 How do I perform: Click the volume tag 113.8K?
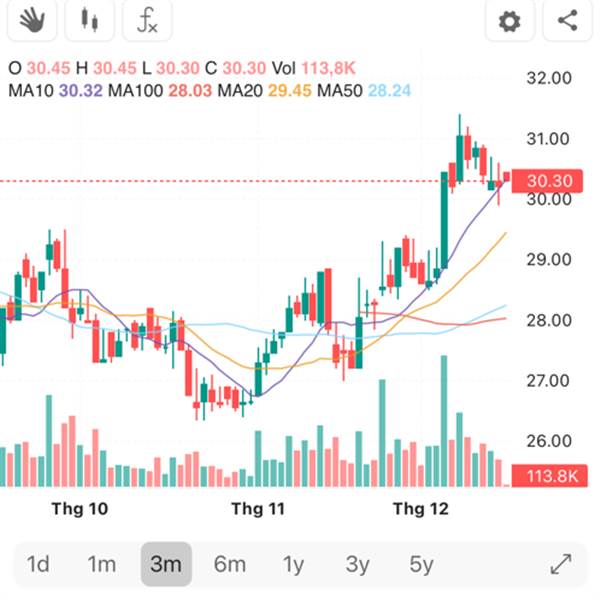[549, 476]
